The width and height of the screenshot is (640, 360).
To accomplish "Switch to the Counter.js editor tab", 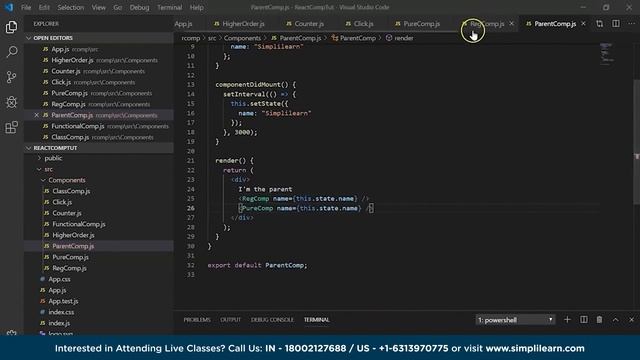I will coord(305,24).
